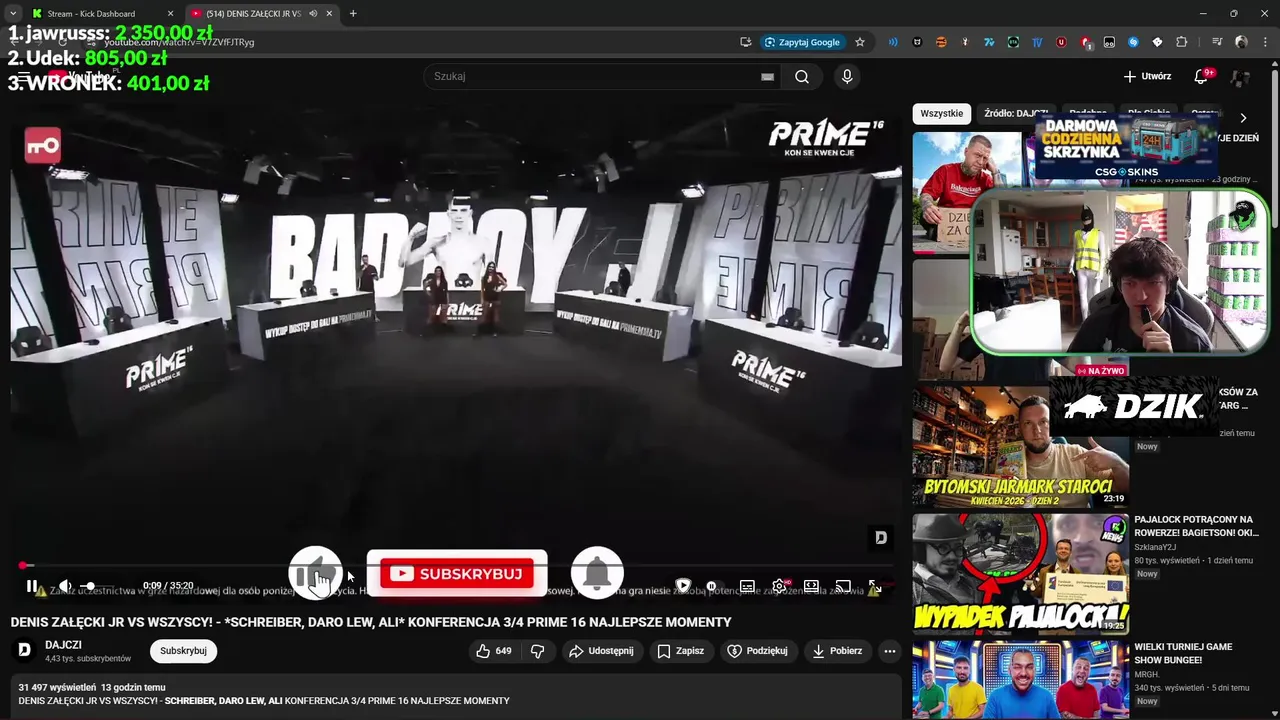
Task: Open the browser profile avatar
Action: (x=1241, y=42)
